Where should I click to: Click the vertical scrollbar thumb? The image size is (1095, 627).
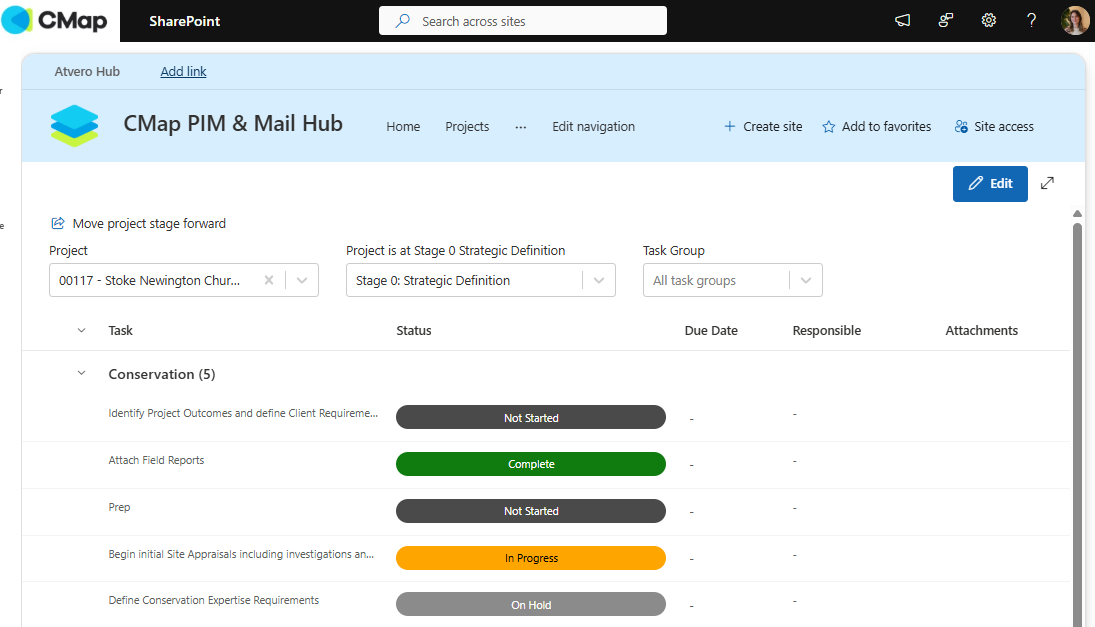1077,424
